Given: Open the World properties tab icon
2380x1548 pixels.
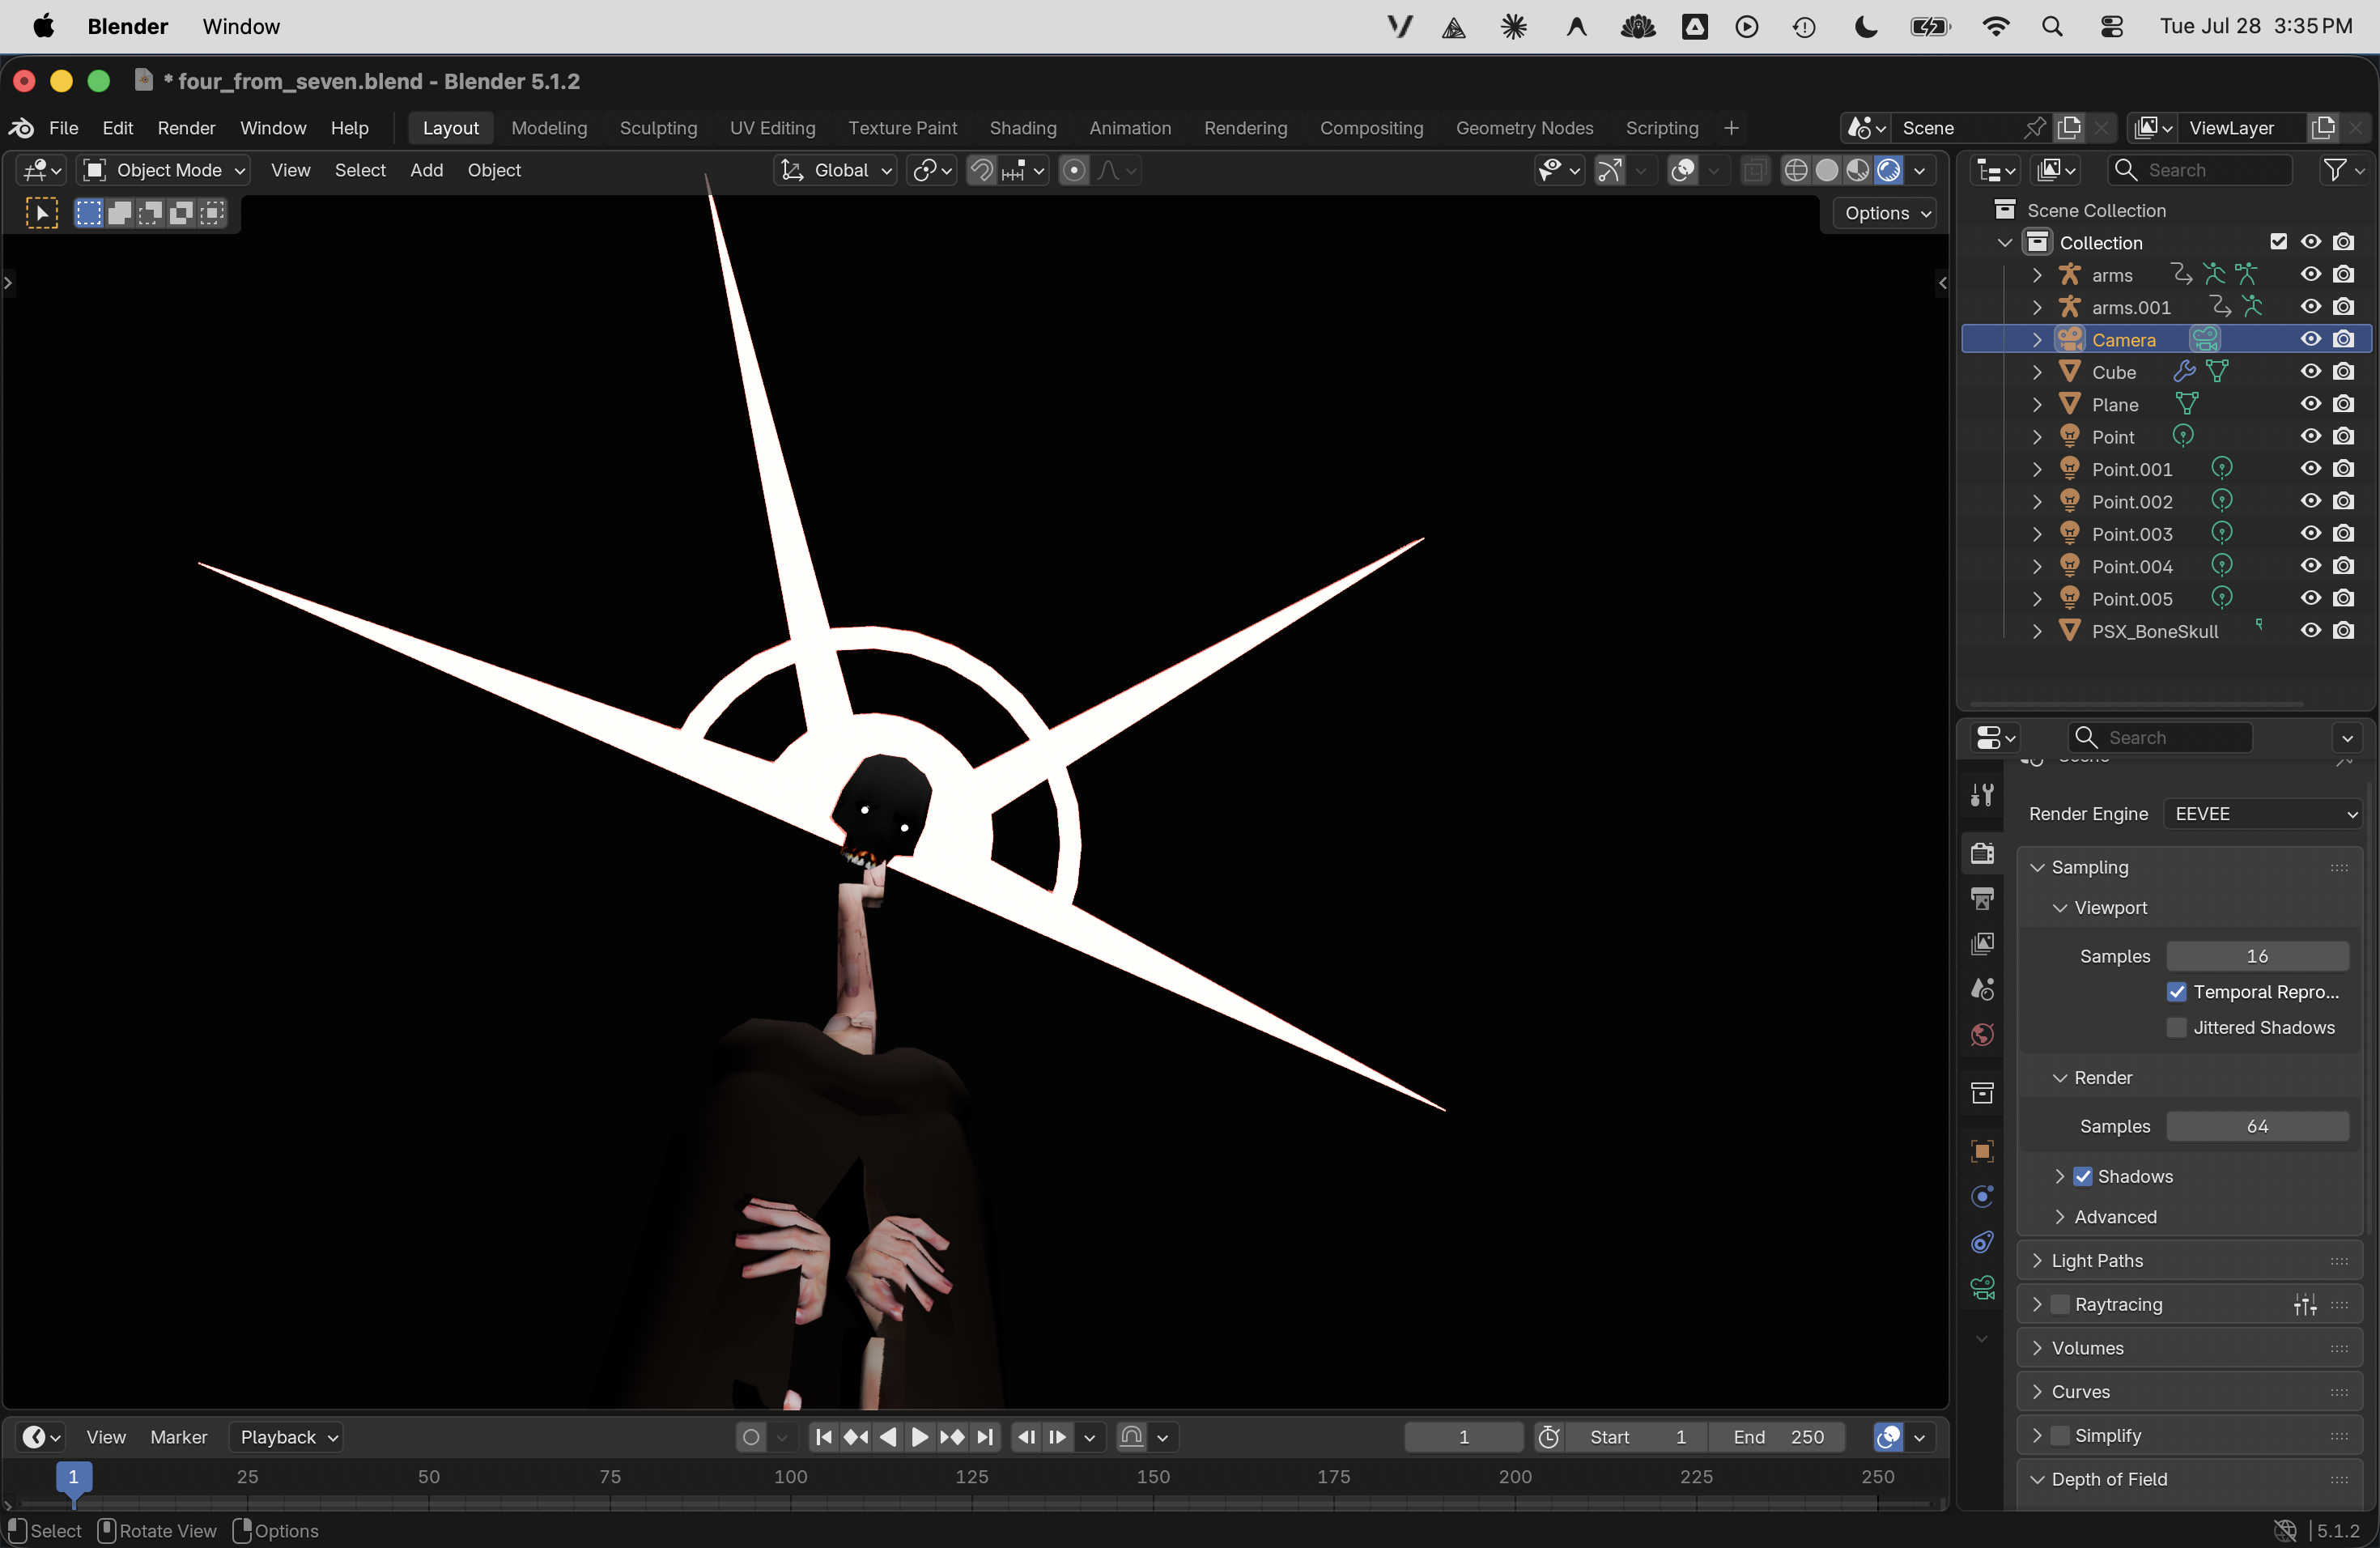Looking at the screenshot, I should point(1982,1034).
